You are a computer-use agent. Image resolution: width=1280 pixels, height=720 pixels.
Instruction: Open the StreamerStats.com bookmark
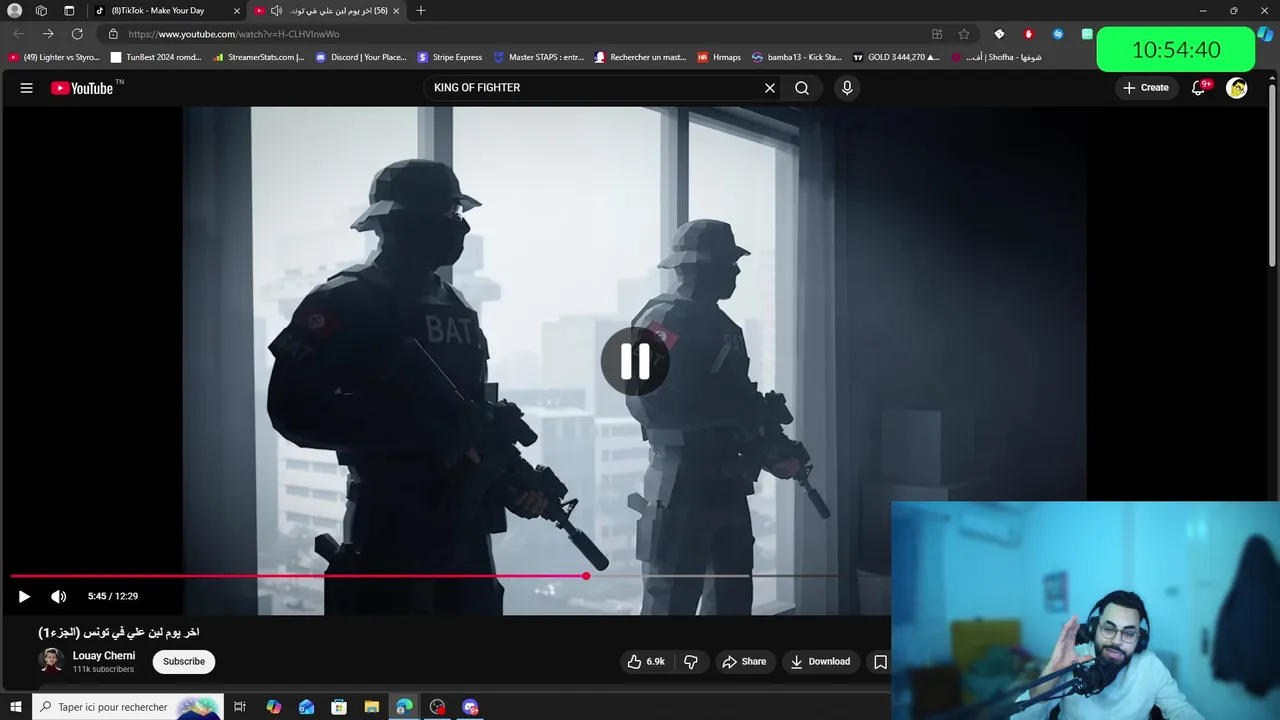[x=259, y=57]
